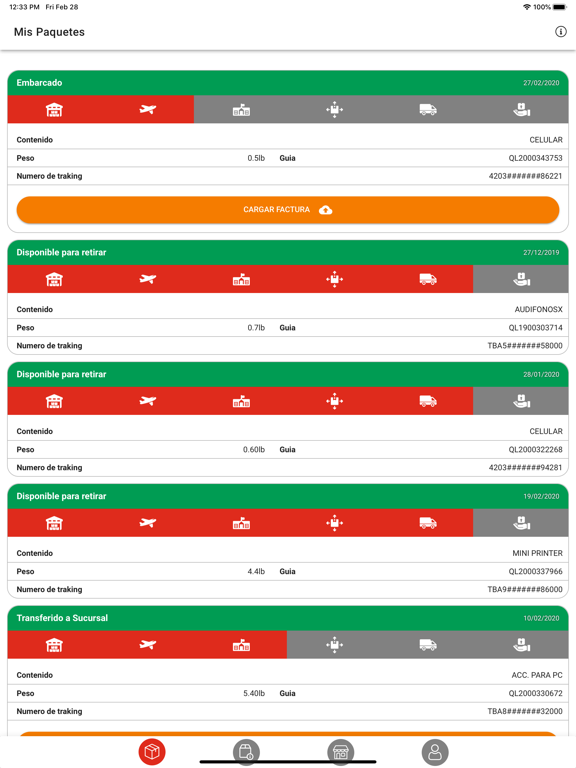This screenshot has width=576, height=768.
Task: Tap warehouse icon in Embarcado package tracker
Action: point(54,110)
